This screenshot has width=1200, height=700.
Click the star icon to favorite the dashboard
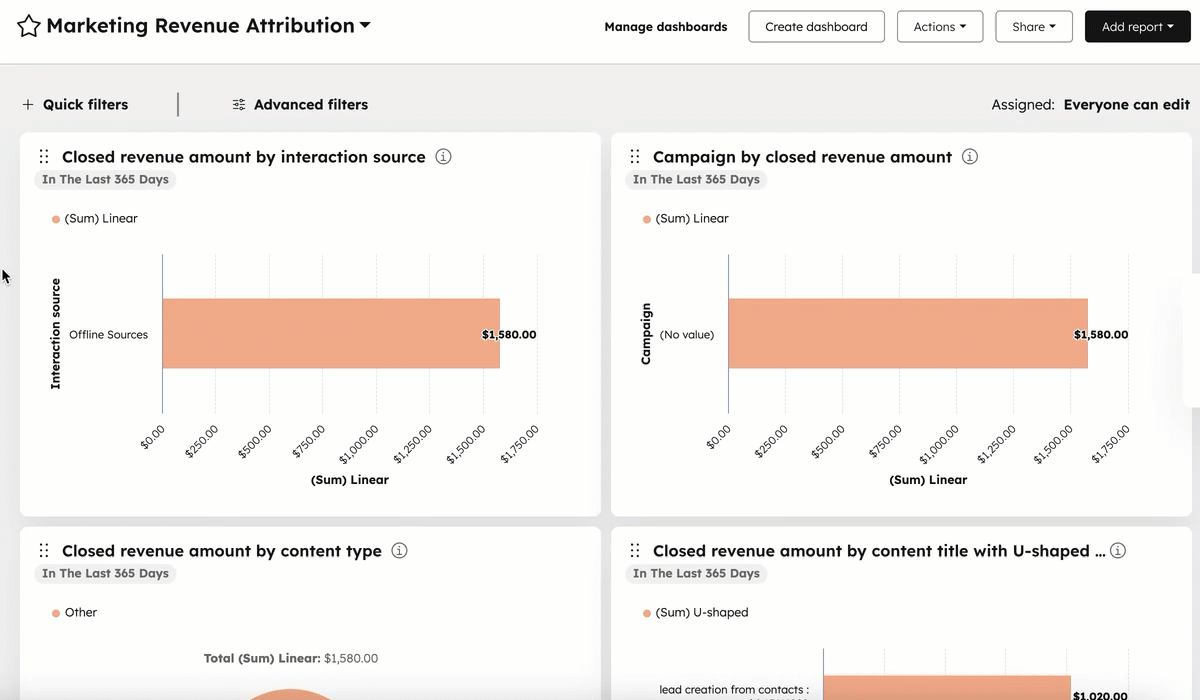click(29, 25)
